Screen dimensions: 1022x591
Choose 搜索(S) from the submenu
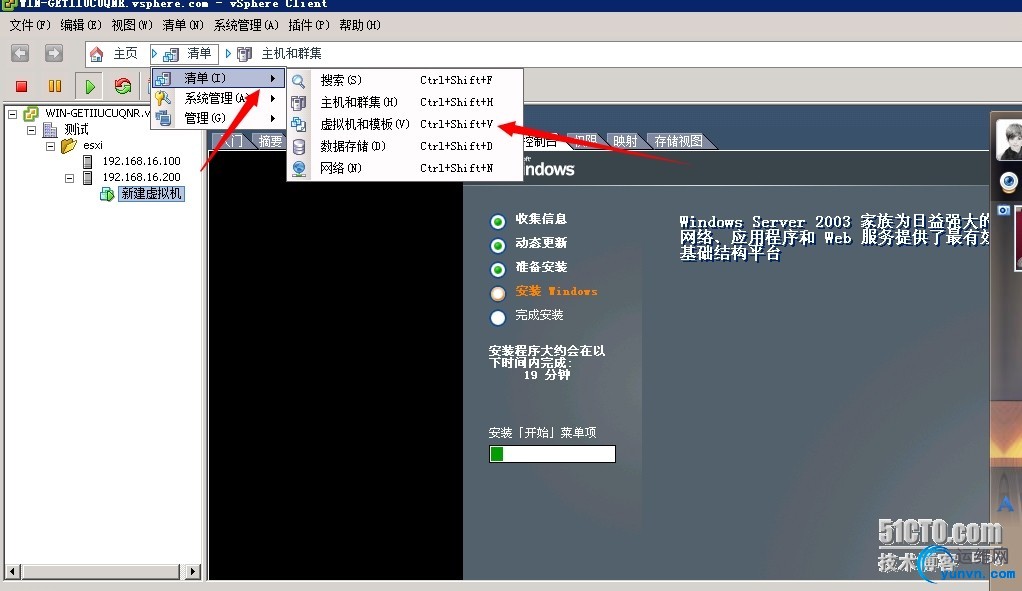click(404, 81)
